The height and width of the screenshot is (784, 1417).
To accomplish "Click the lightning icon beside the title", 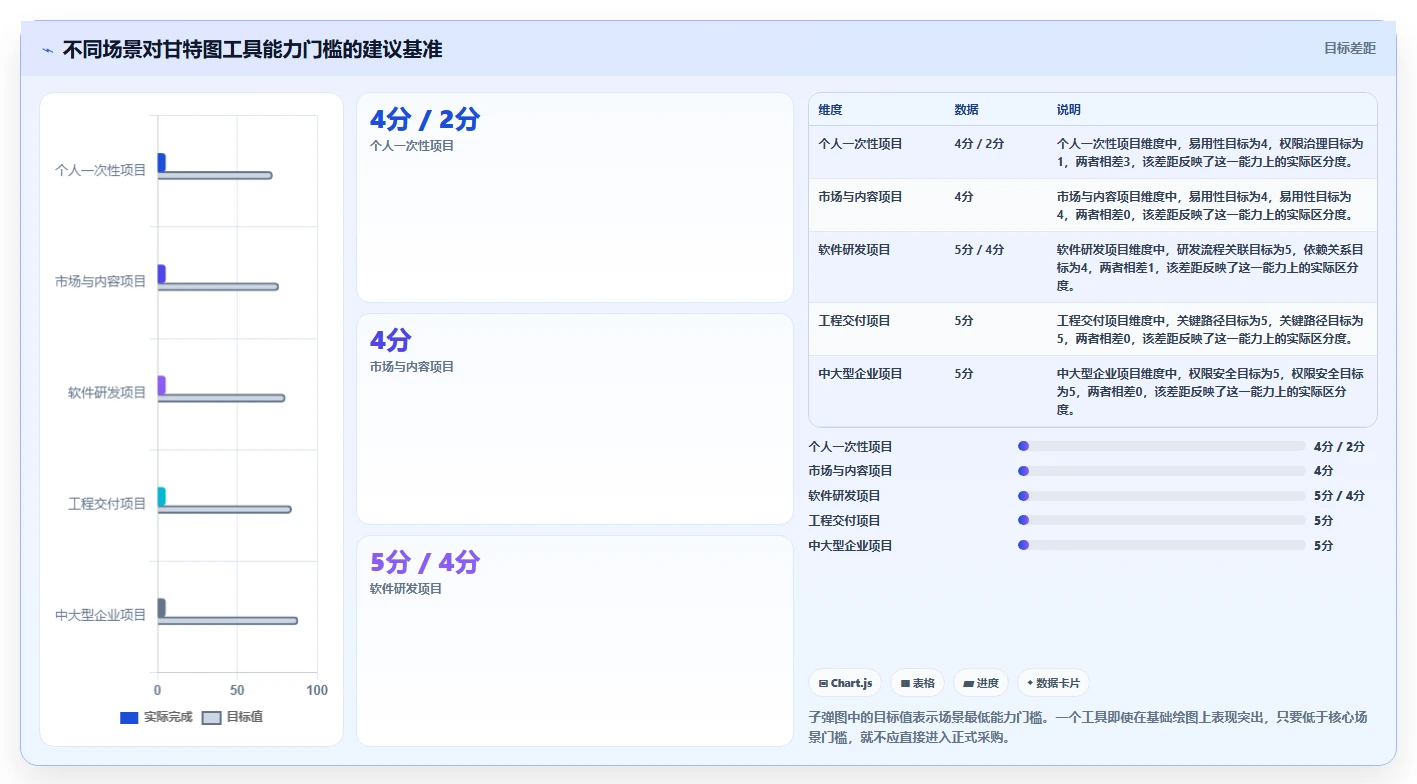I will tap(47, 50).
